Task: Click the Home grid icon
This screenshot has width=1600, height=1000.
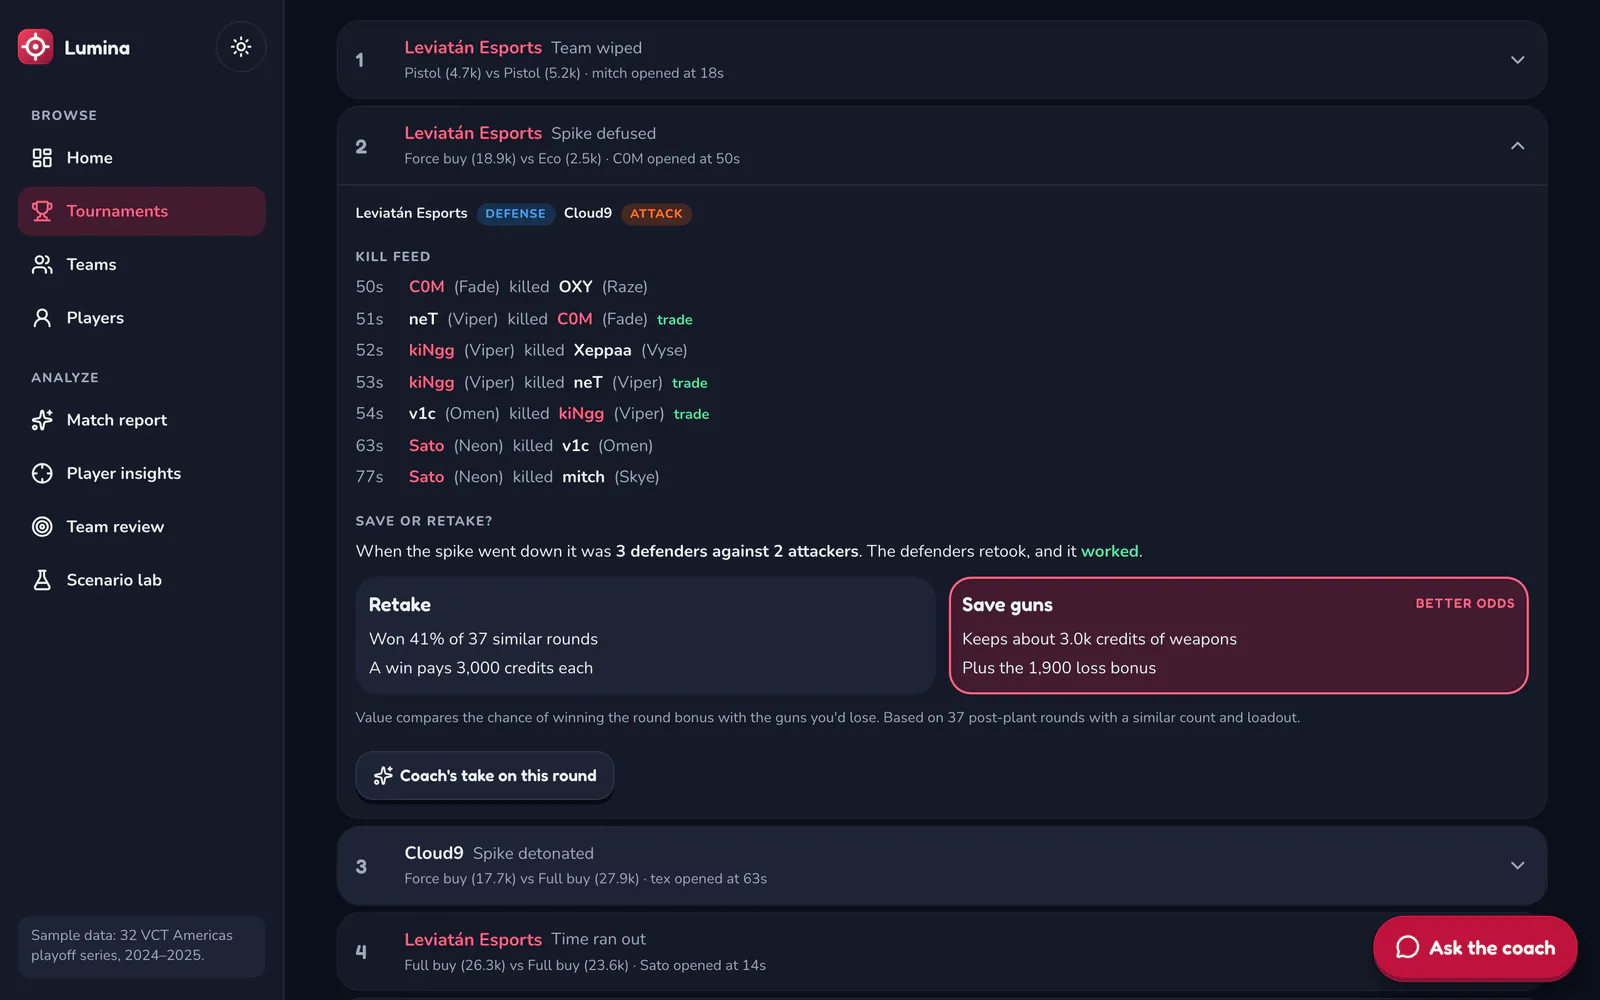Action: pos(42,158)
